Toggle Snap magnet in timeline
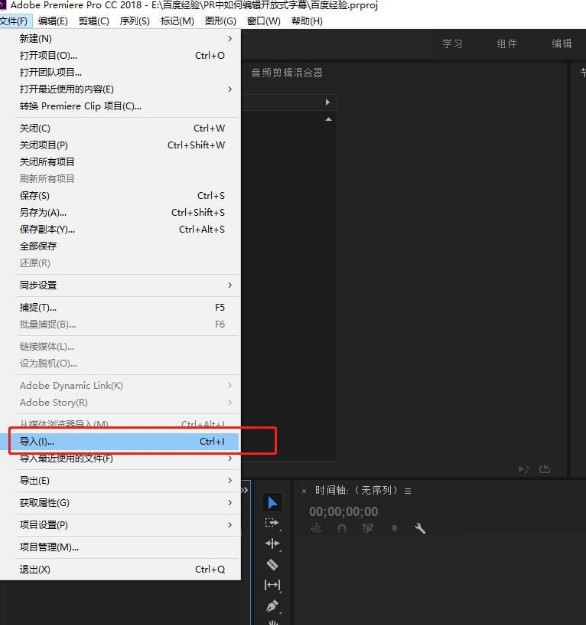The width and height of the screenshot is (586, 625). point(342,529)
